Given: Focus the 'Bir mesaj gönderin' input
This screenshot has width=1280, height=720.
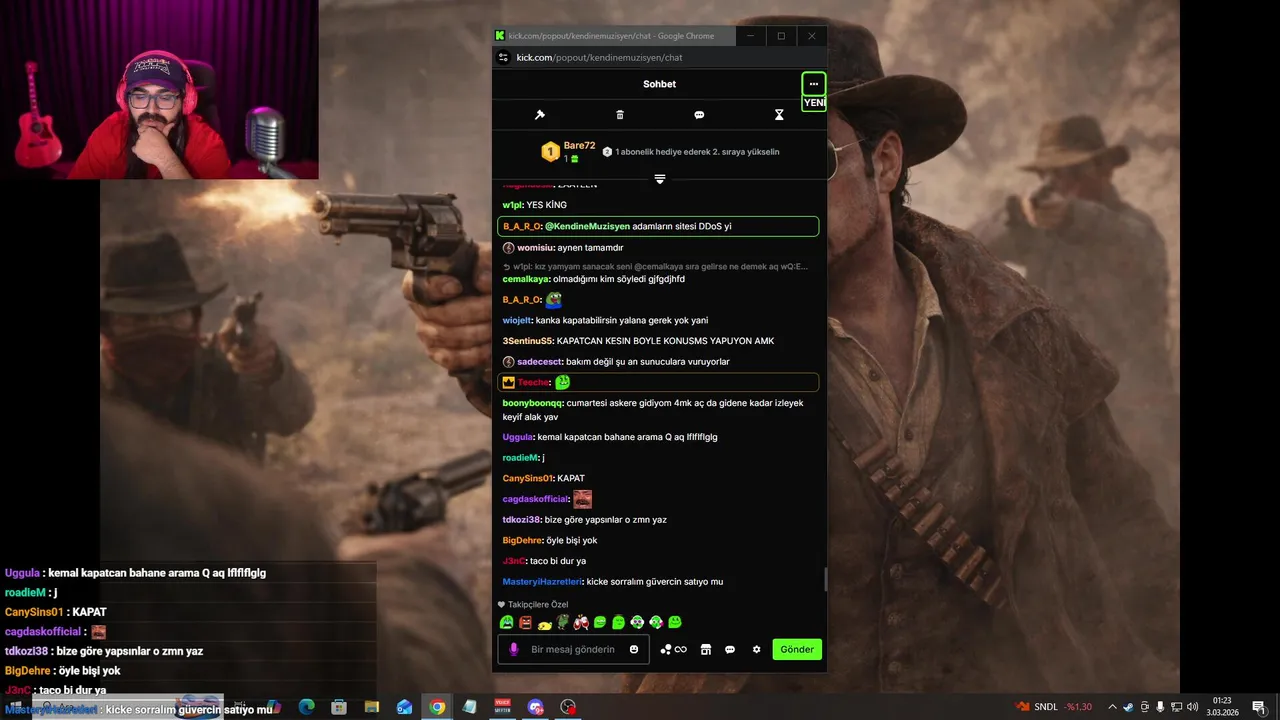Looking at the screenshot, I should [573, 649].
